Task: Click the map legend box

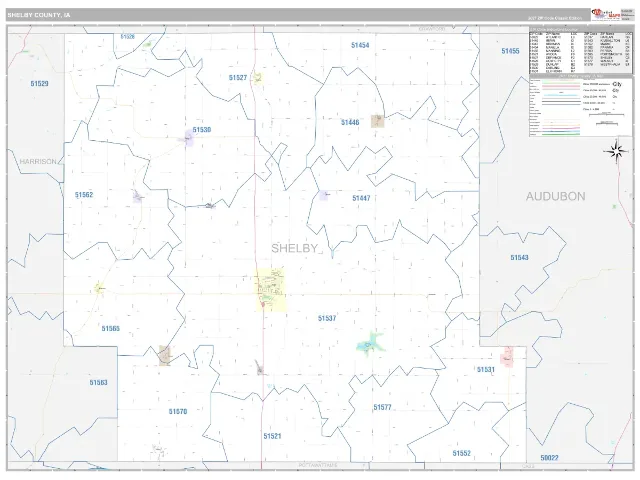Action: [x=581, y=105]
